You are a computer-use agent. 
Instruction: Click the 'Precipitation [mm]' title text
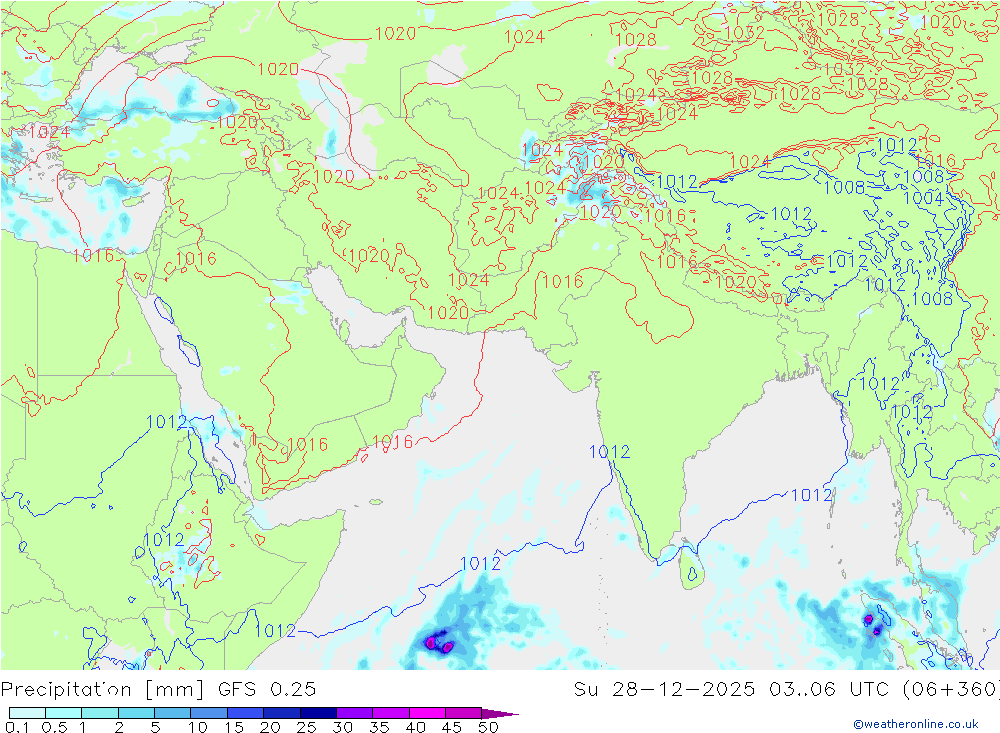(102, 690)
